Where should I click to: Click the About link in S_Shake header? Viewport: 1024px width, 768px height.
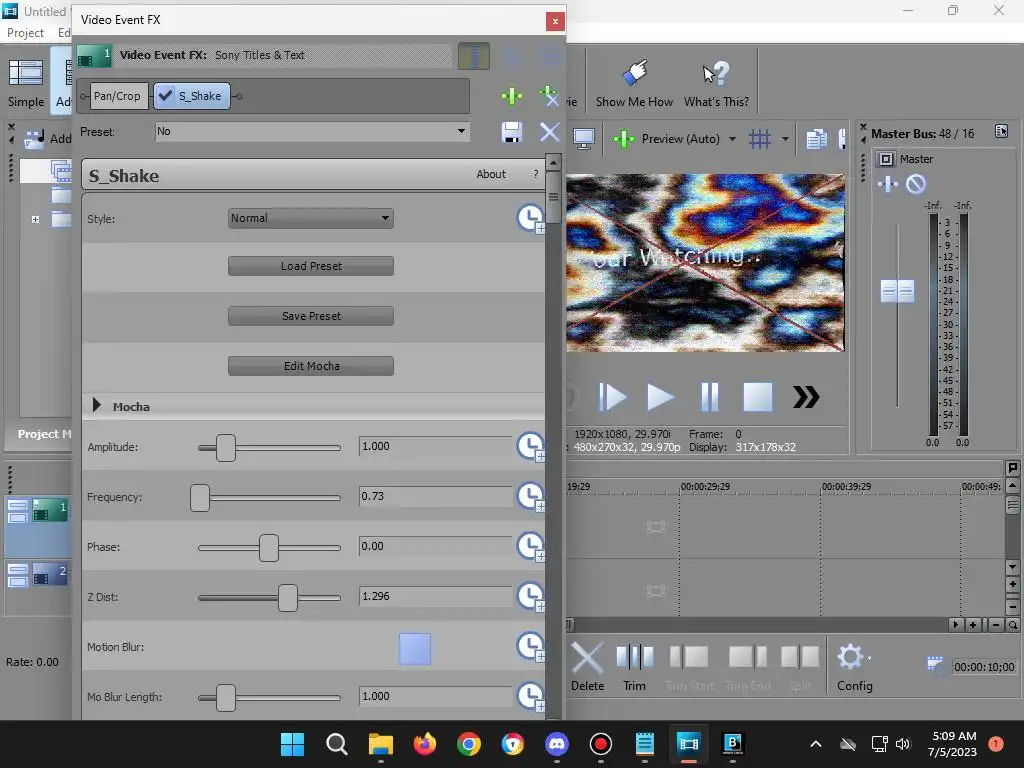pos(490,174)
